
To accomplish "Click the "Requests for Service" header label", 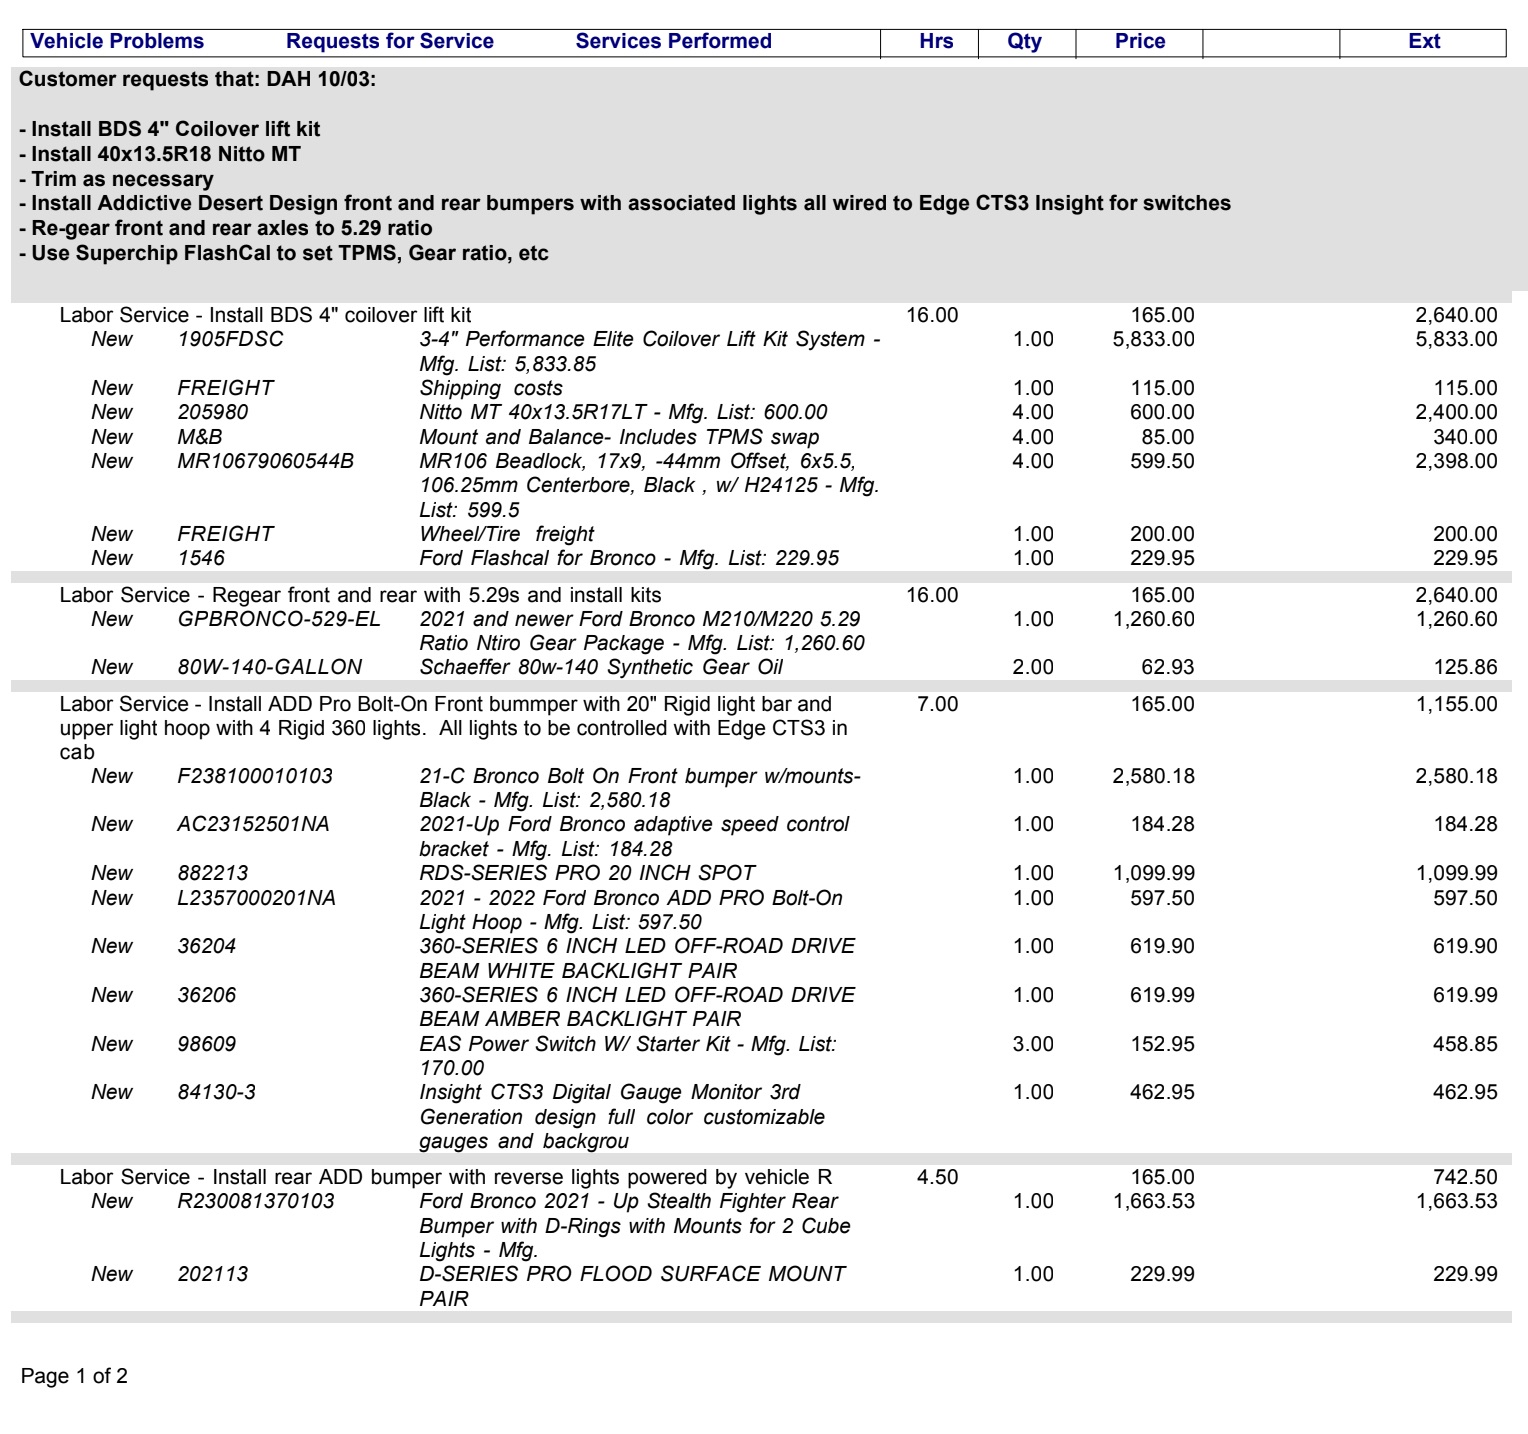I will coord(390,42).
